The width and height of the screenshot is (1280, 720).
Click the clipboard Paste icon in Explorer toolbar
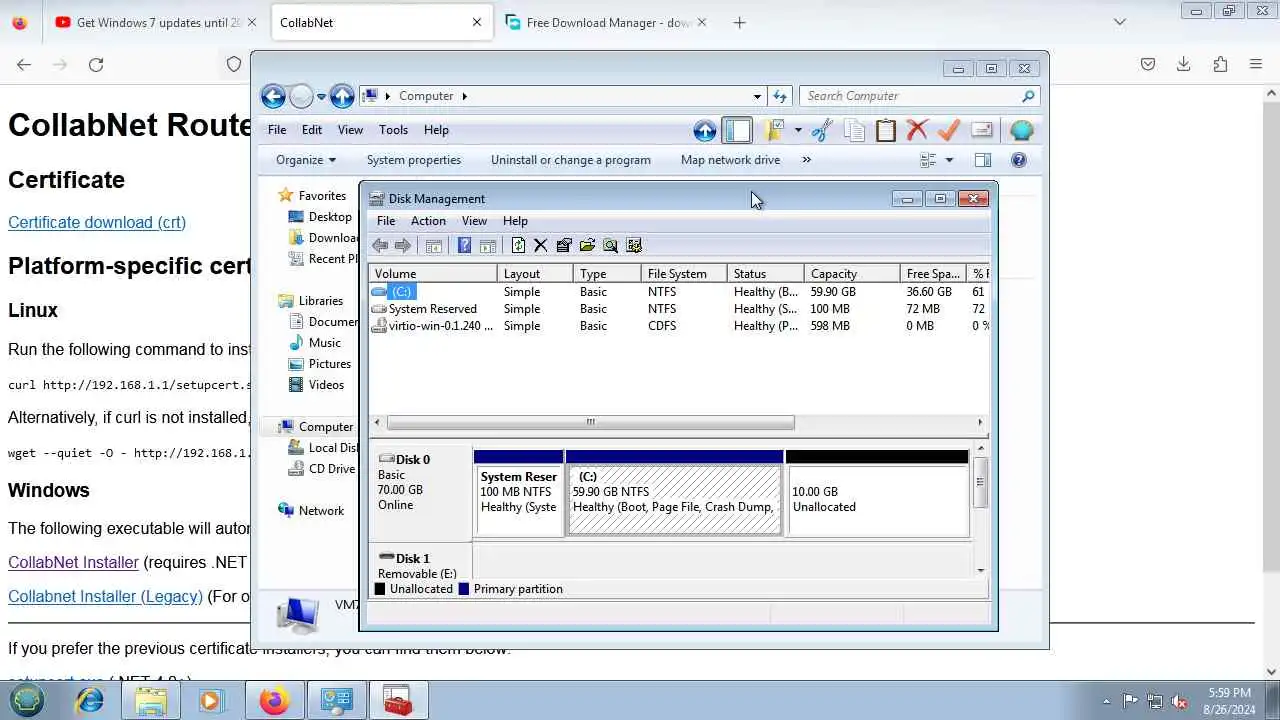click(x=886, y=130)
